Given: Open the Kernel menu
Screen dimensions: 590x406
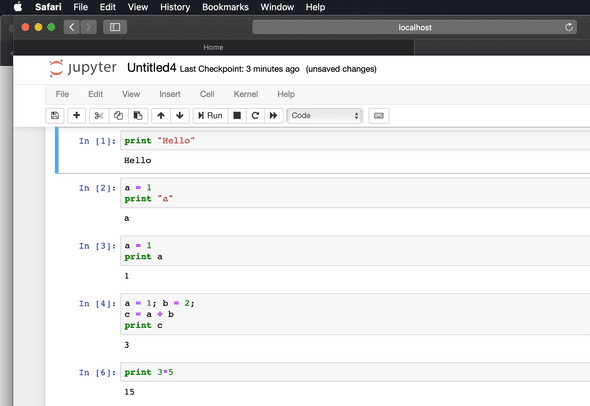Looking at the screenshot, I should [246, 94].
